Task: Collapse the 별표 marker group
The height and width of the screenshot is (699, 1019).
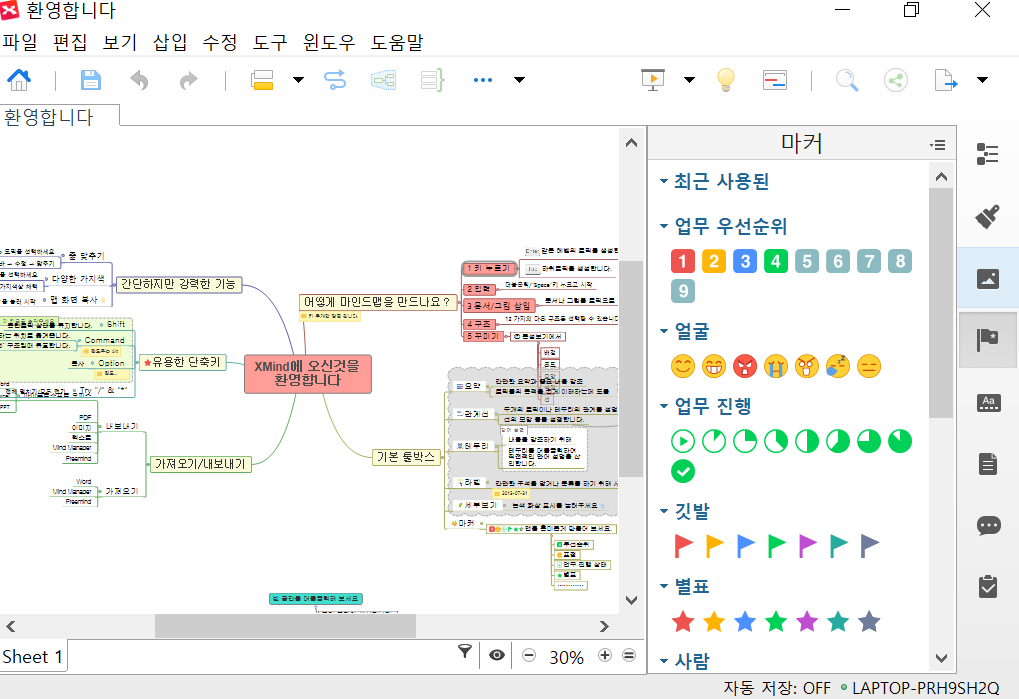Action: click(x=664, y=586)
